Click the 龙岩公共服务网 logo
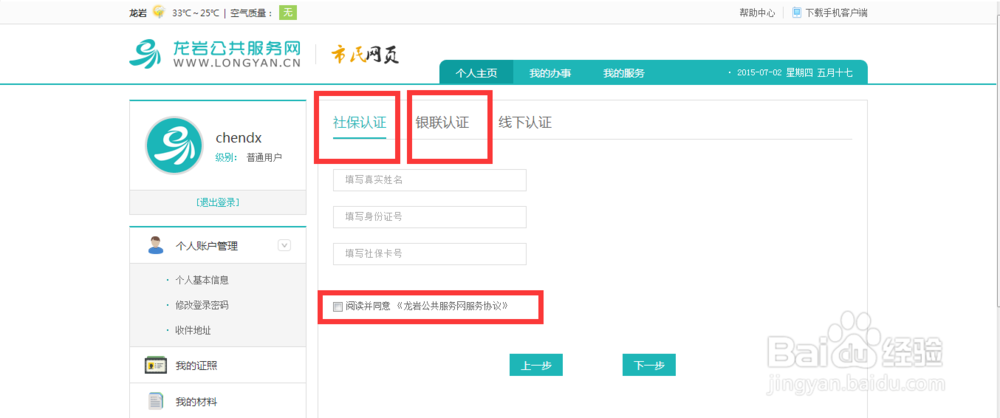This screenshot has height=418, width=1000. [x=215, y=54]
